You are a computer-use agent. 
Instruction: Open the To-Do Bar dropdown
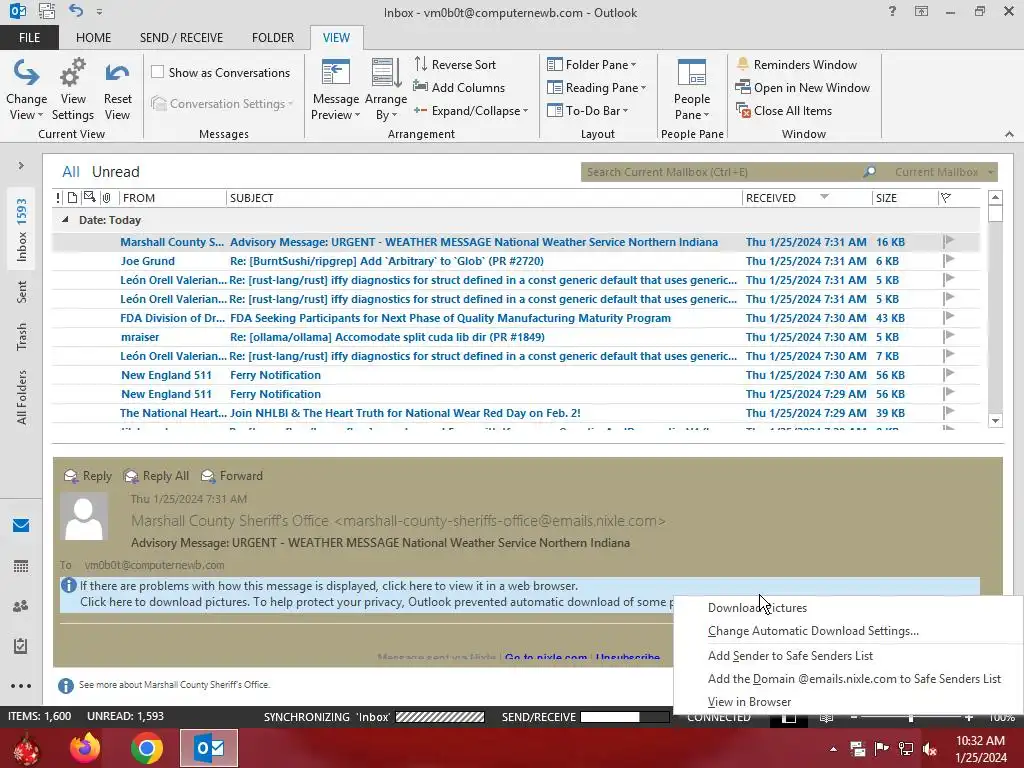pos(588,110)
